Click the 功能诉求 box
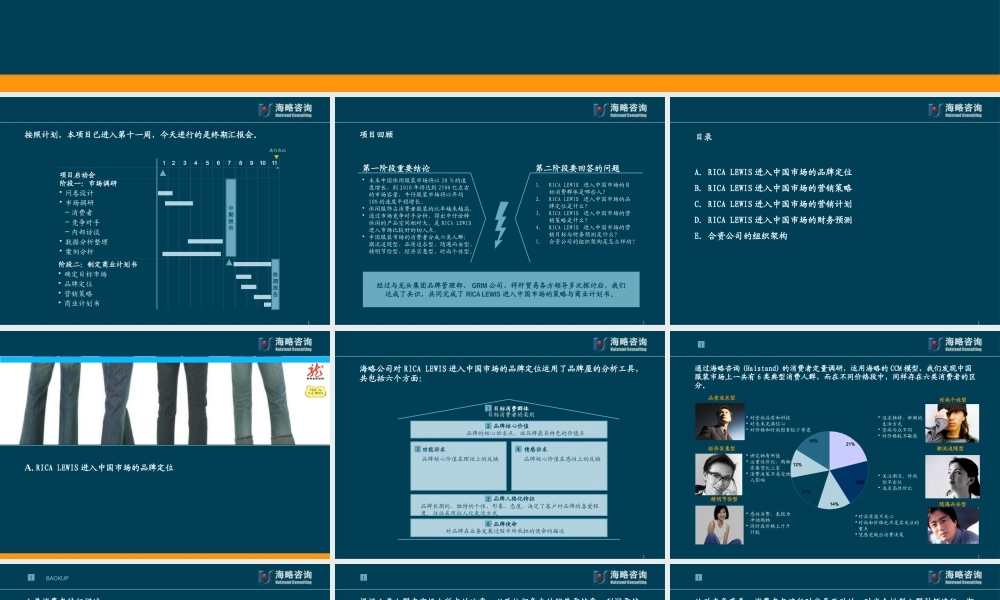 pyautogui.click(x=459, y=466)
